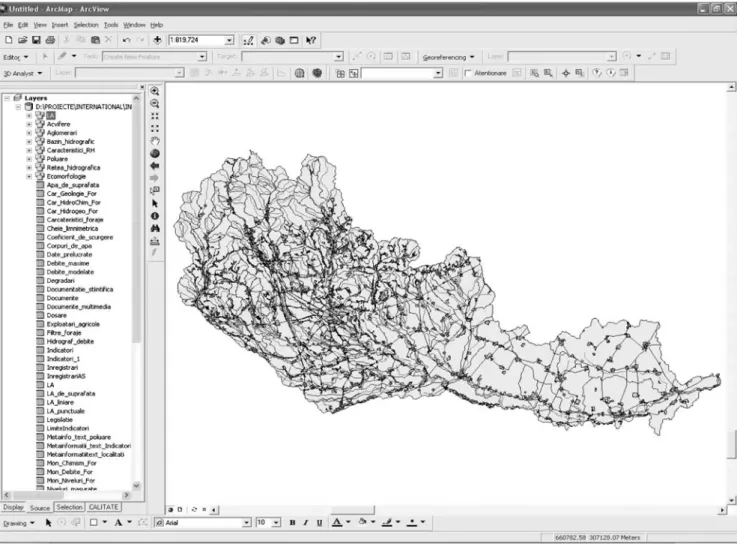Toggle Apa_de_suprafata layer visibility
737x544 pixels.
click(x=40, y=185)
